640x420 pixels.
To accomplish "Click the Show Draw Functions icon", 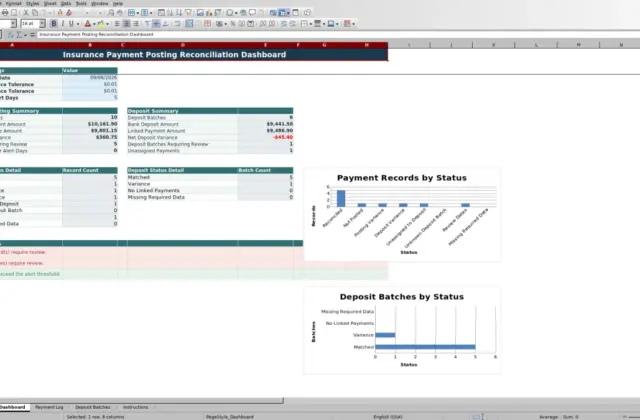I will 307,13.
